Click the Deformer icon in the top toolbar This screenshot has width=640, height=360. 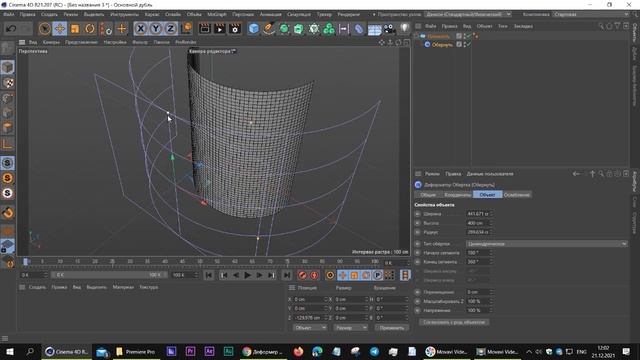click(359, 29)
